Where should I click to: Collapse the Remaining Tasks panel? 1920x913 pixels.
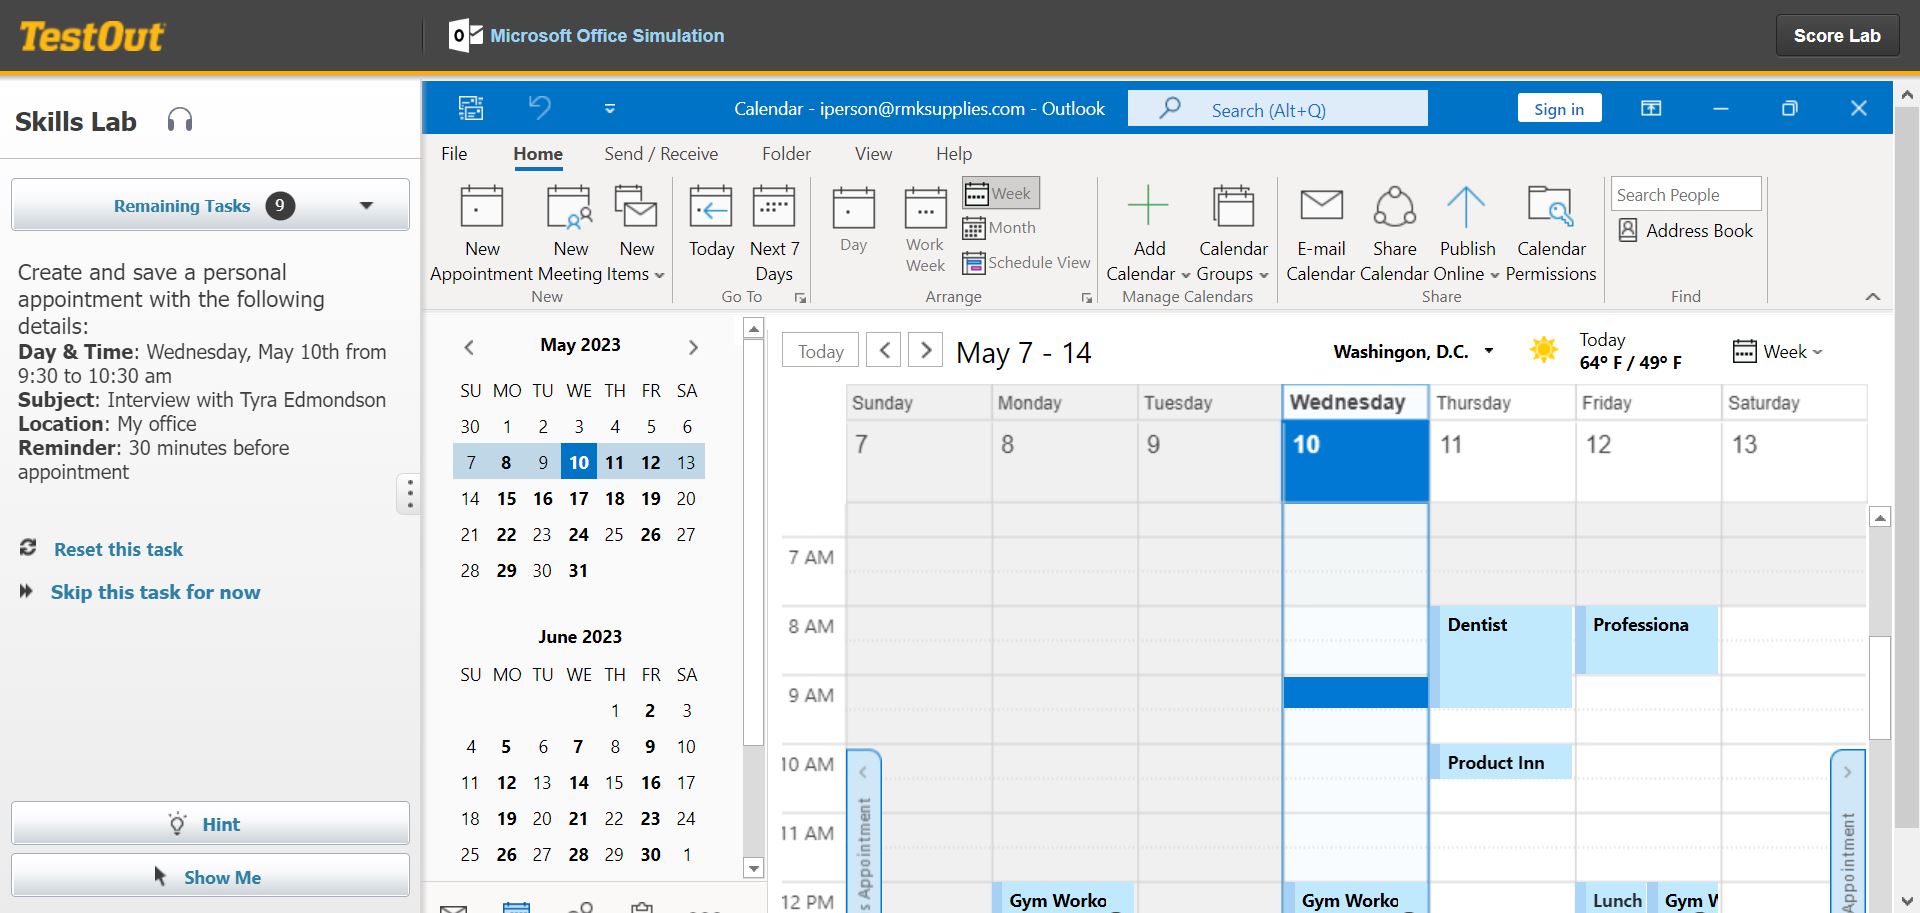366,204
